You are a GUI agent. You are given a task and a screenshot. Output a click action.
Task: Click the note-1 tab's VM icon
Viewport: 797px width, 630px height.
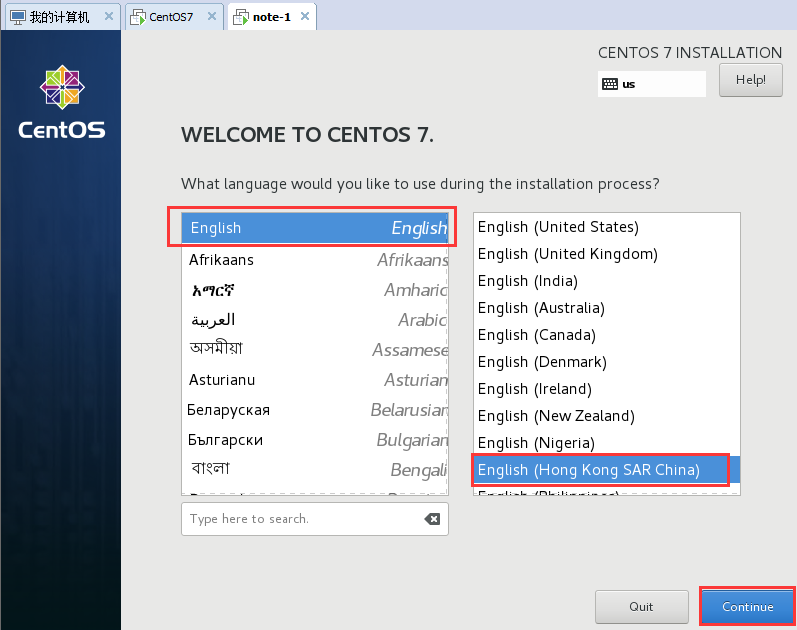[x=240, y=17]
